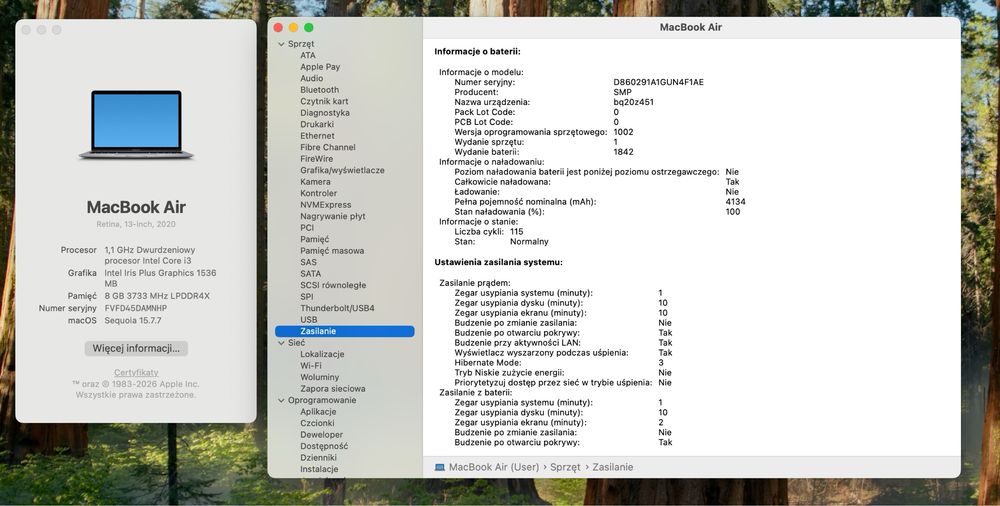Click the Więcej informacji... button
1000x506 pixels.
point(136,348)
